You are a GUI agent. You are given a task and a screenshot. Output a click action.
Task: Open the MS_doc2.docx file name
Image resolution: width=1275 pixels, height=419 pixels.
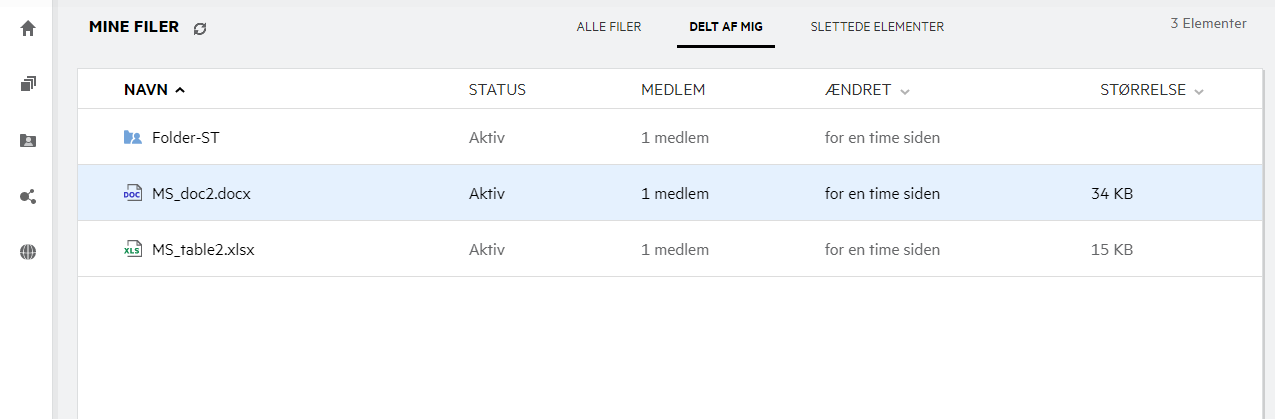pos(201,194)
